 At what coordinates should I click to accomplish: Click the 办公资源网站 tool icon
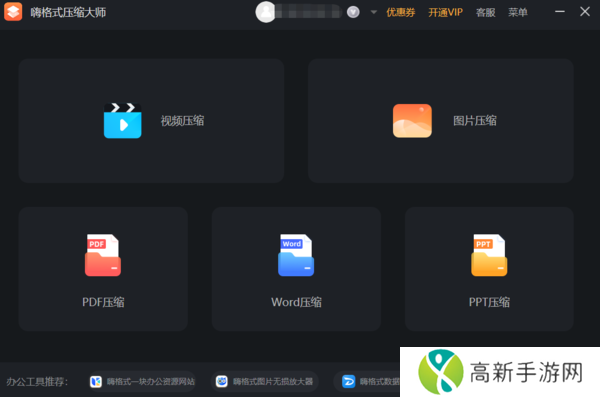point(96,381)
